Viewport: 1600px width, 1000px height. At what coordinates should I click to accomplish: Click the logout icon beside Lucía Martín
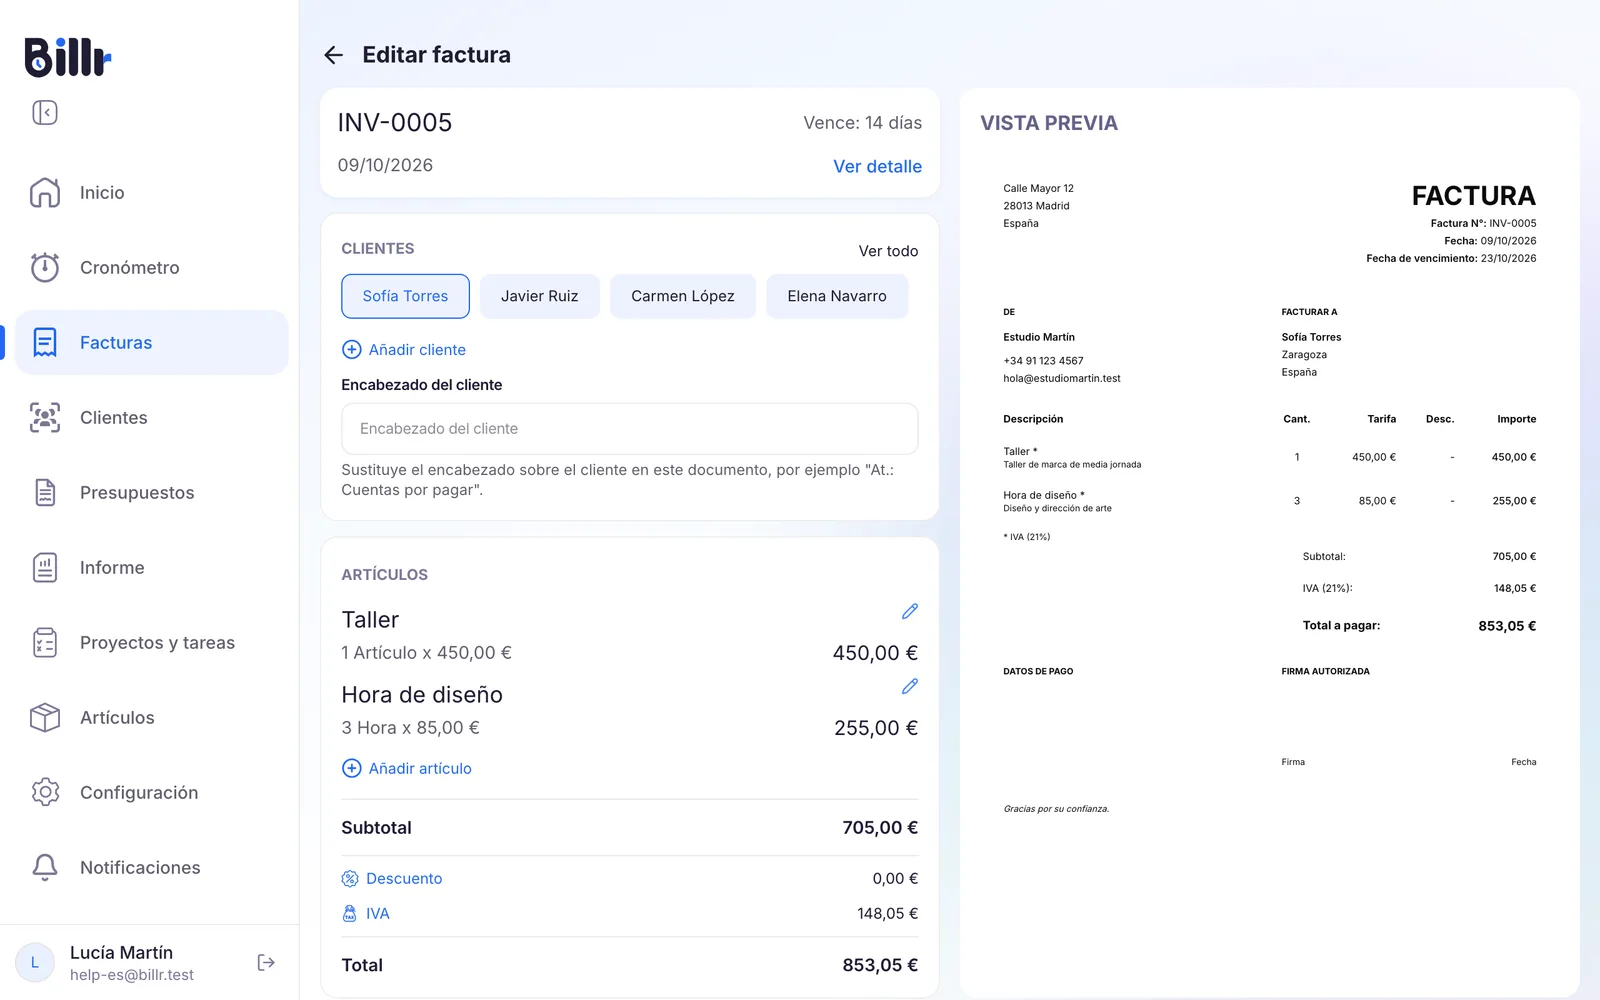click(x=266, y=962)
